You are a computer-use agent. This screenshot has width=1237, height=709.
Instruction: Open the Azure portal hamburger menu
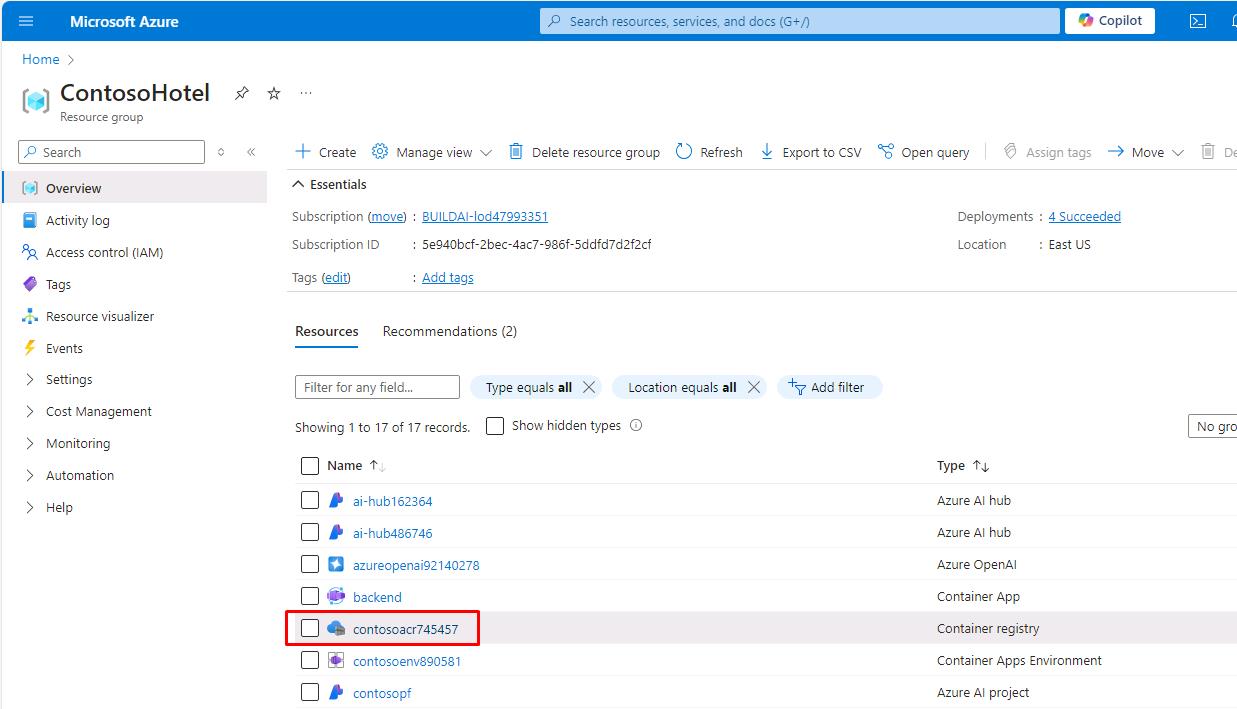[26, 21]
